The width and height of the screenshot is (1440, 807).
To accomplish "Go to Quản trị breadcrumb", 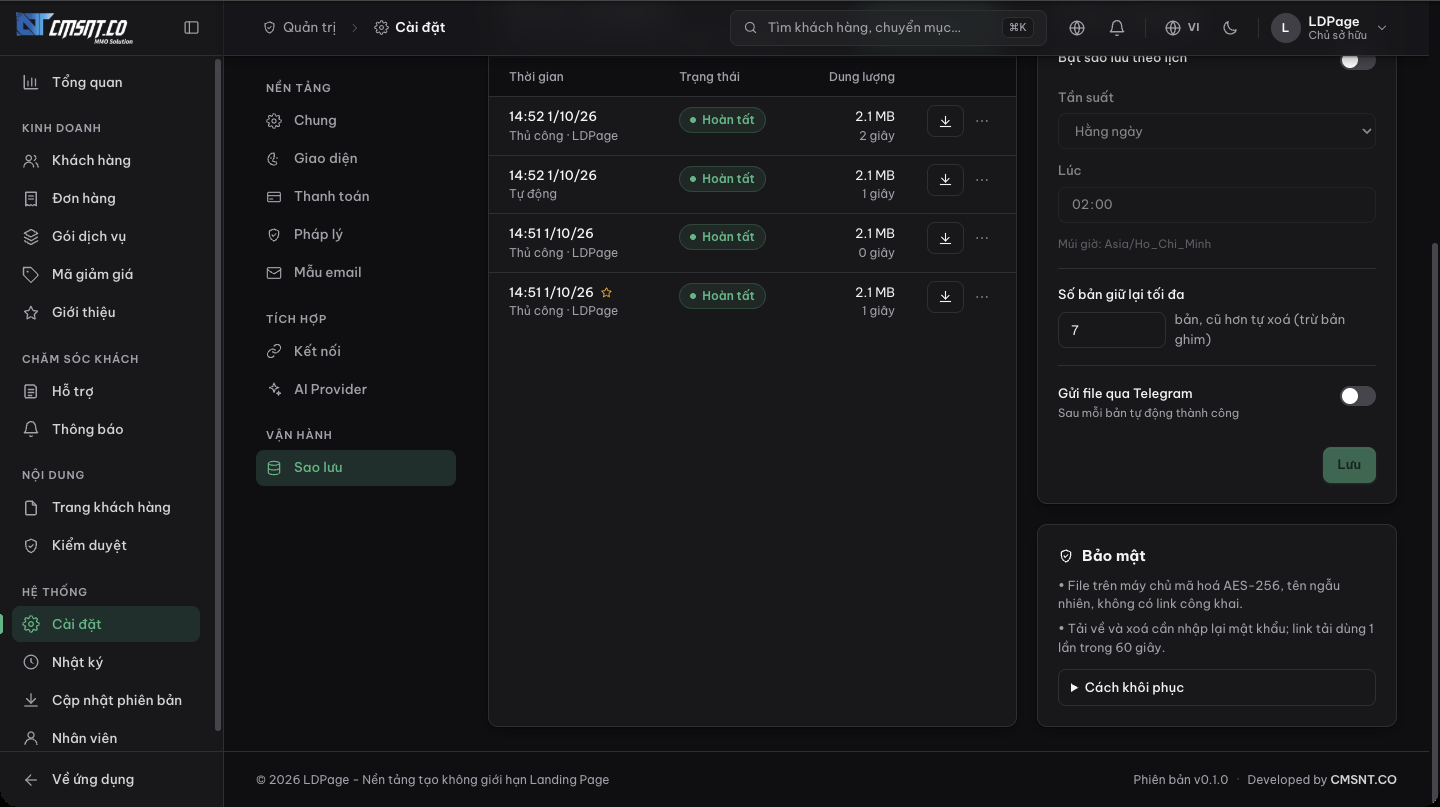I will pos(299,27).
